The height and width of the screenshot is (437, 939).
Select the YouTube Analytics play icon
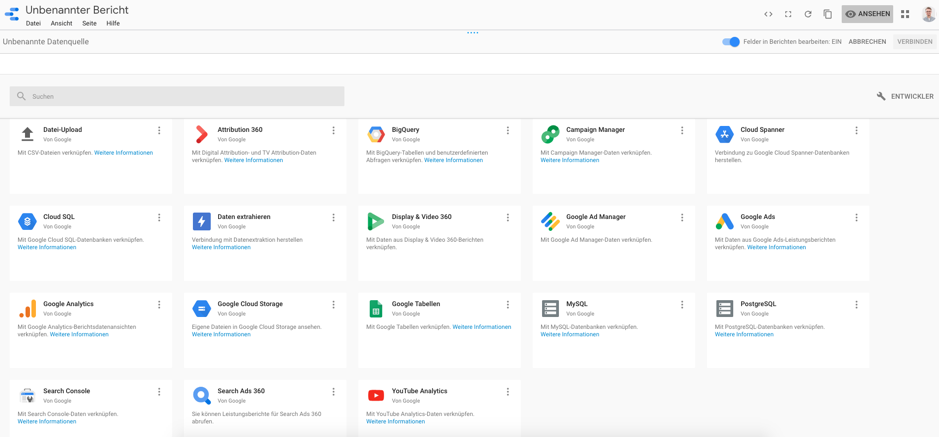click(375, 395)
